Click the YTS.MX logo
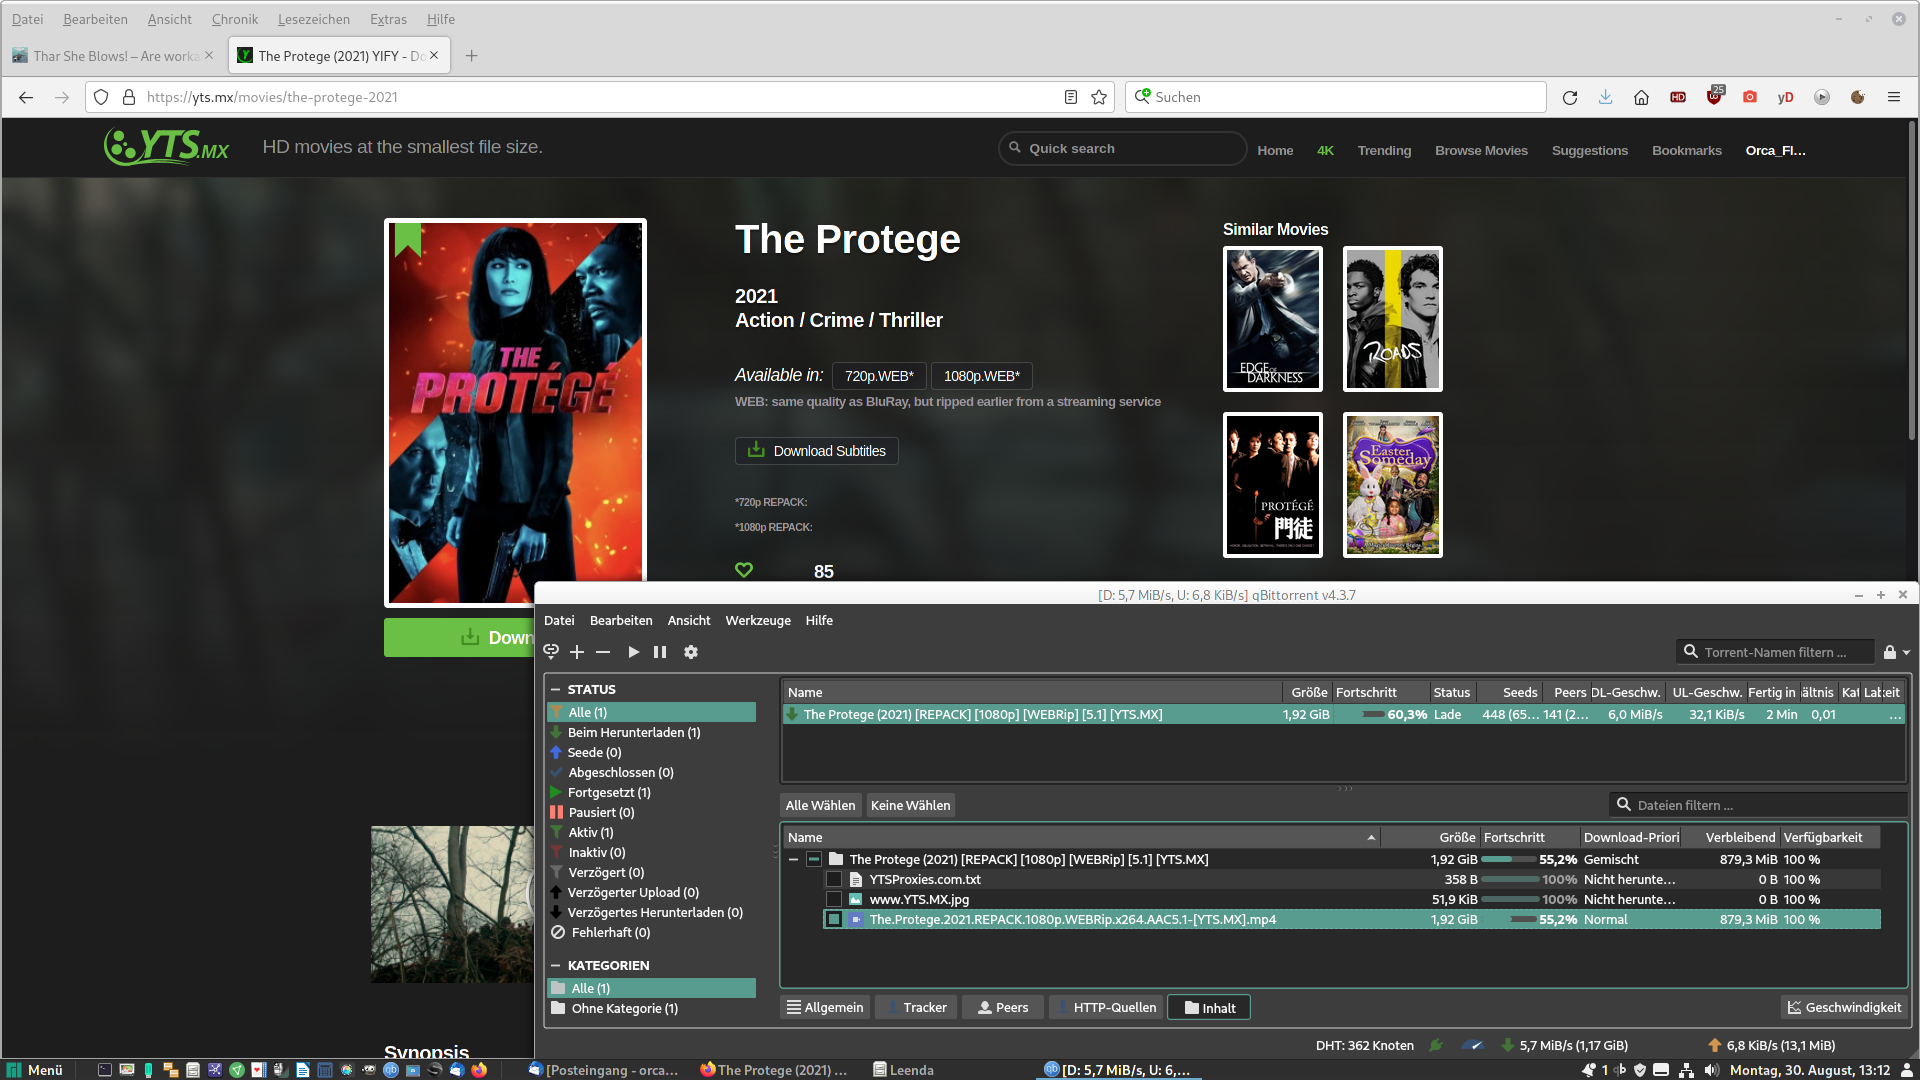Screen dimensions: 1920x1080 click(x=167, y=147)
